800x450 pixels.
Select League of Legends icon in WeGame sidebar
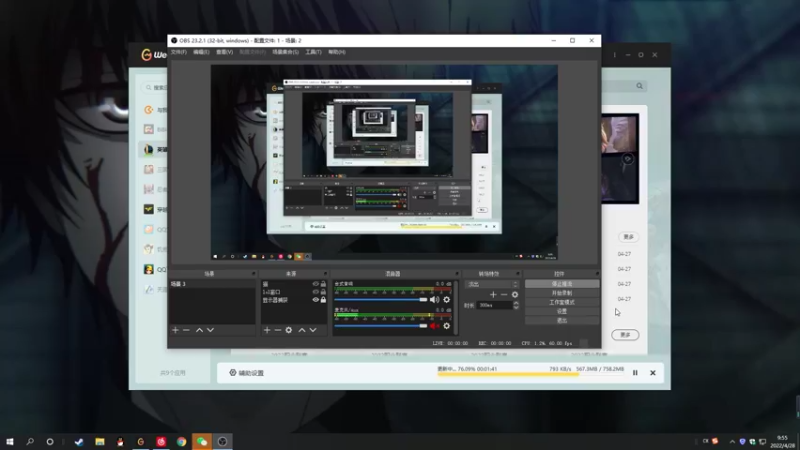[x=148, y=149]
